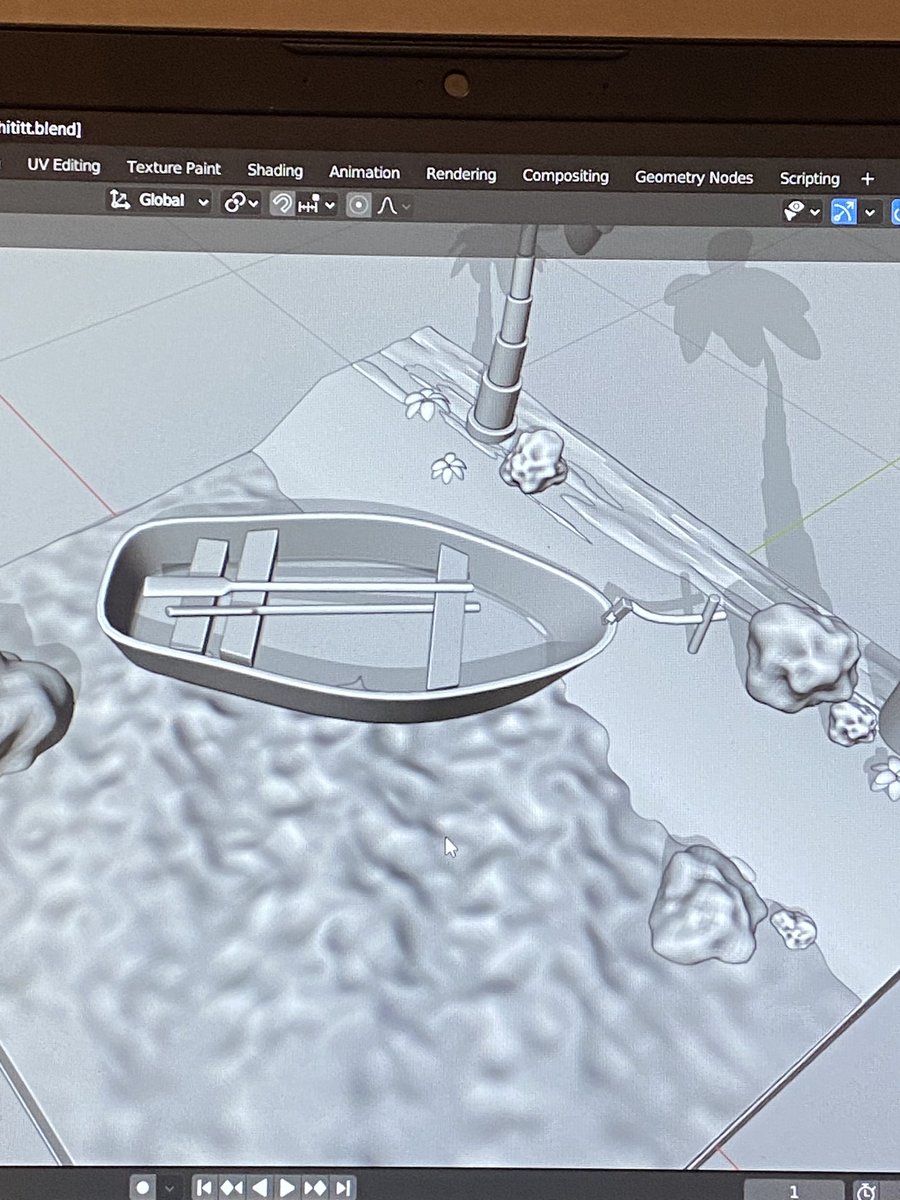Jump to the previous keyframe
The image size is (900, 1200).
pos(232,1188)
